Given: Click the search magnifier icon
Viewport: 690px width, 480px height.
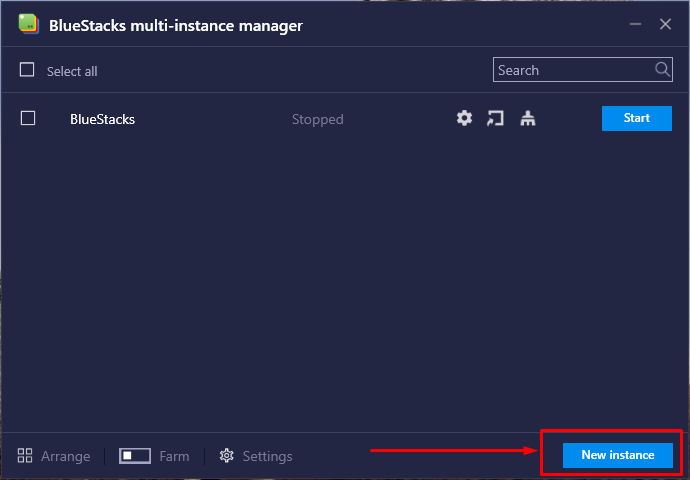Looking at the screenshot, I should (662, 69).
